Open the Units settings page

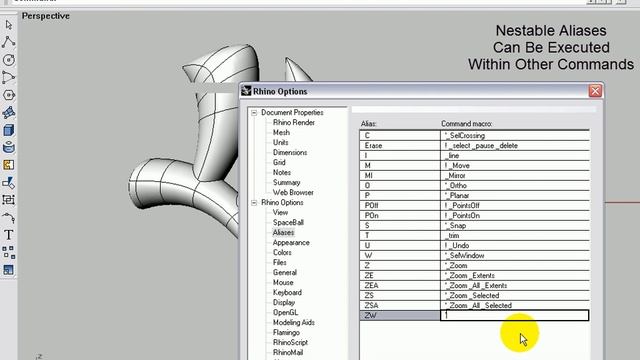coord(280,142)
